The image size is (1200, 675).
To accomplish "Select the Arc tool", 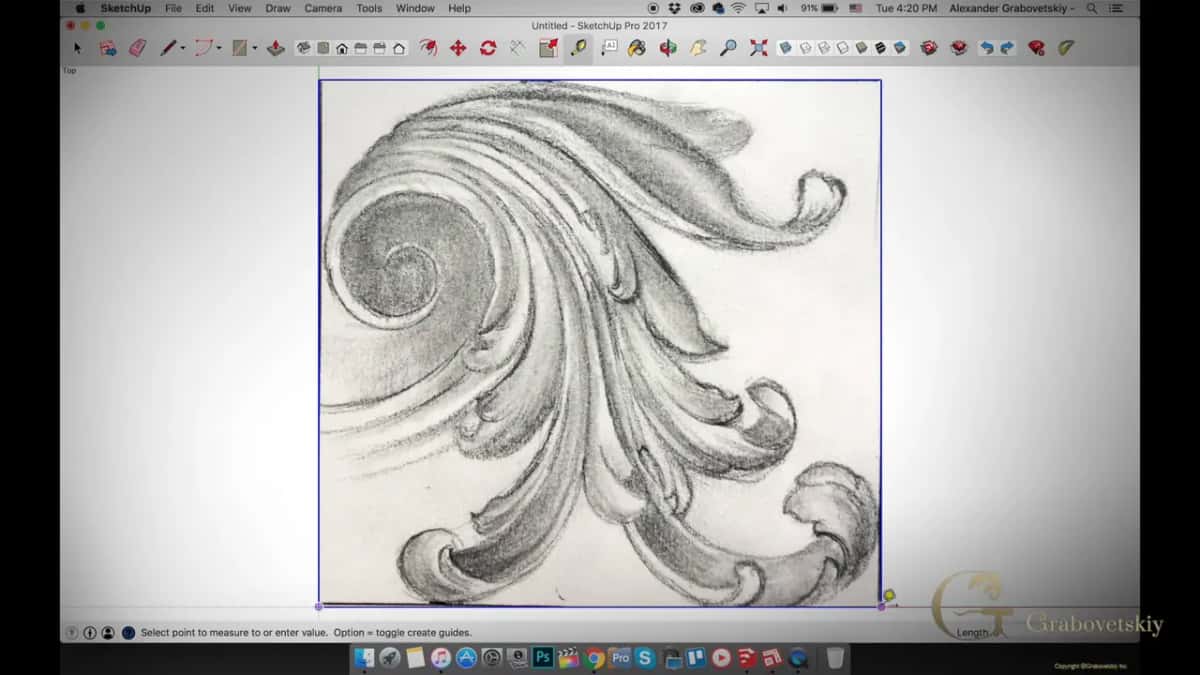I will click(204, 48).
